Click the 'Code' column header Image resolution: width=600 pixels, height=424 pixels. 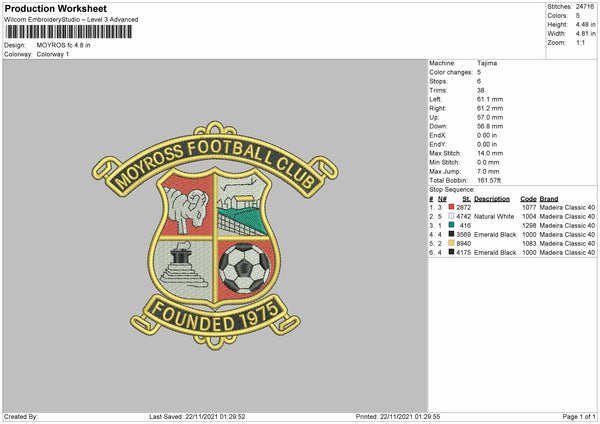[528, 199]
